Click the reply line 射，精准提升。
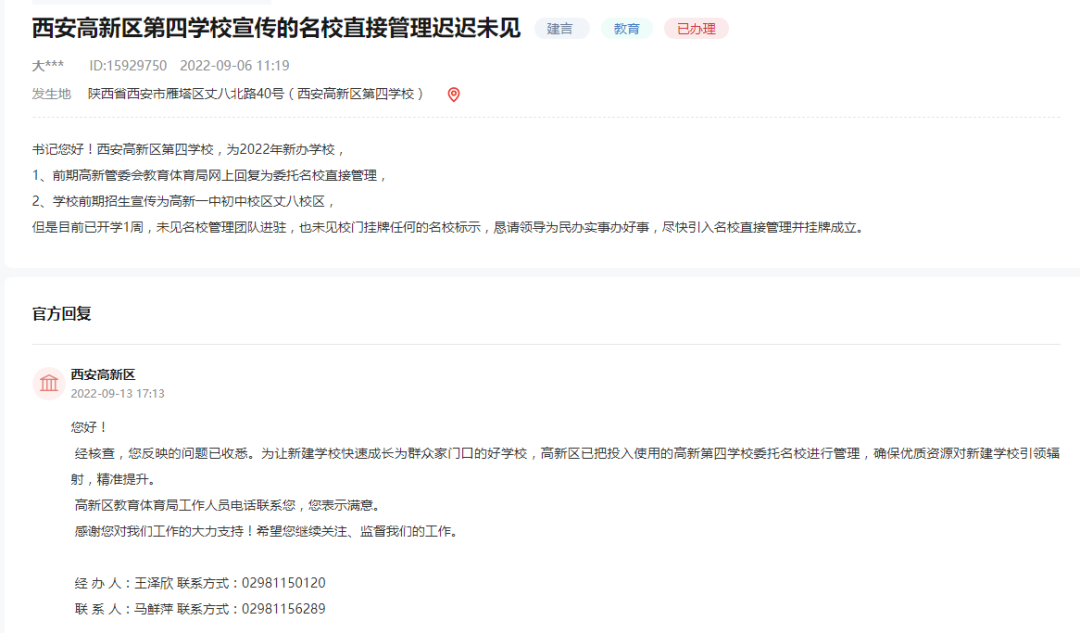 coord(115,479)
